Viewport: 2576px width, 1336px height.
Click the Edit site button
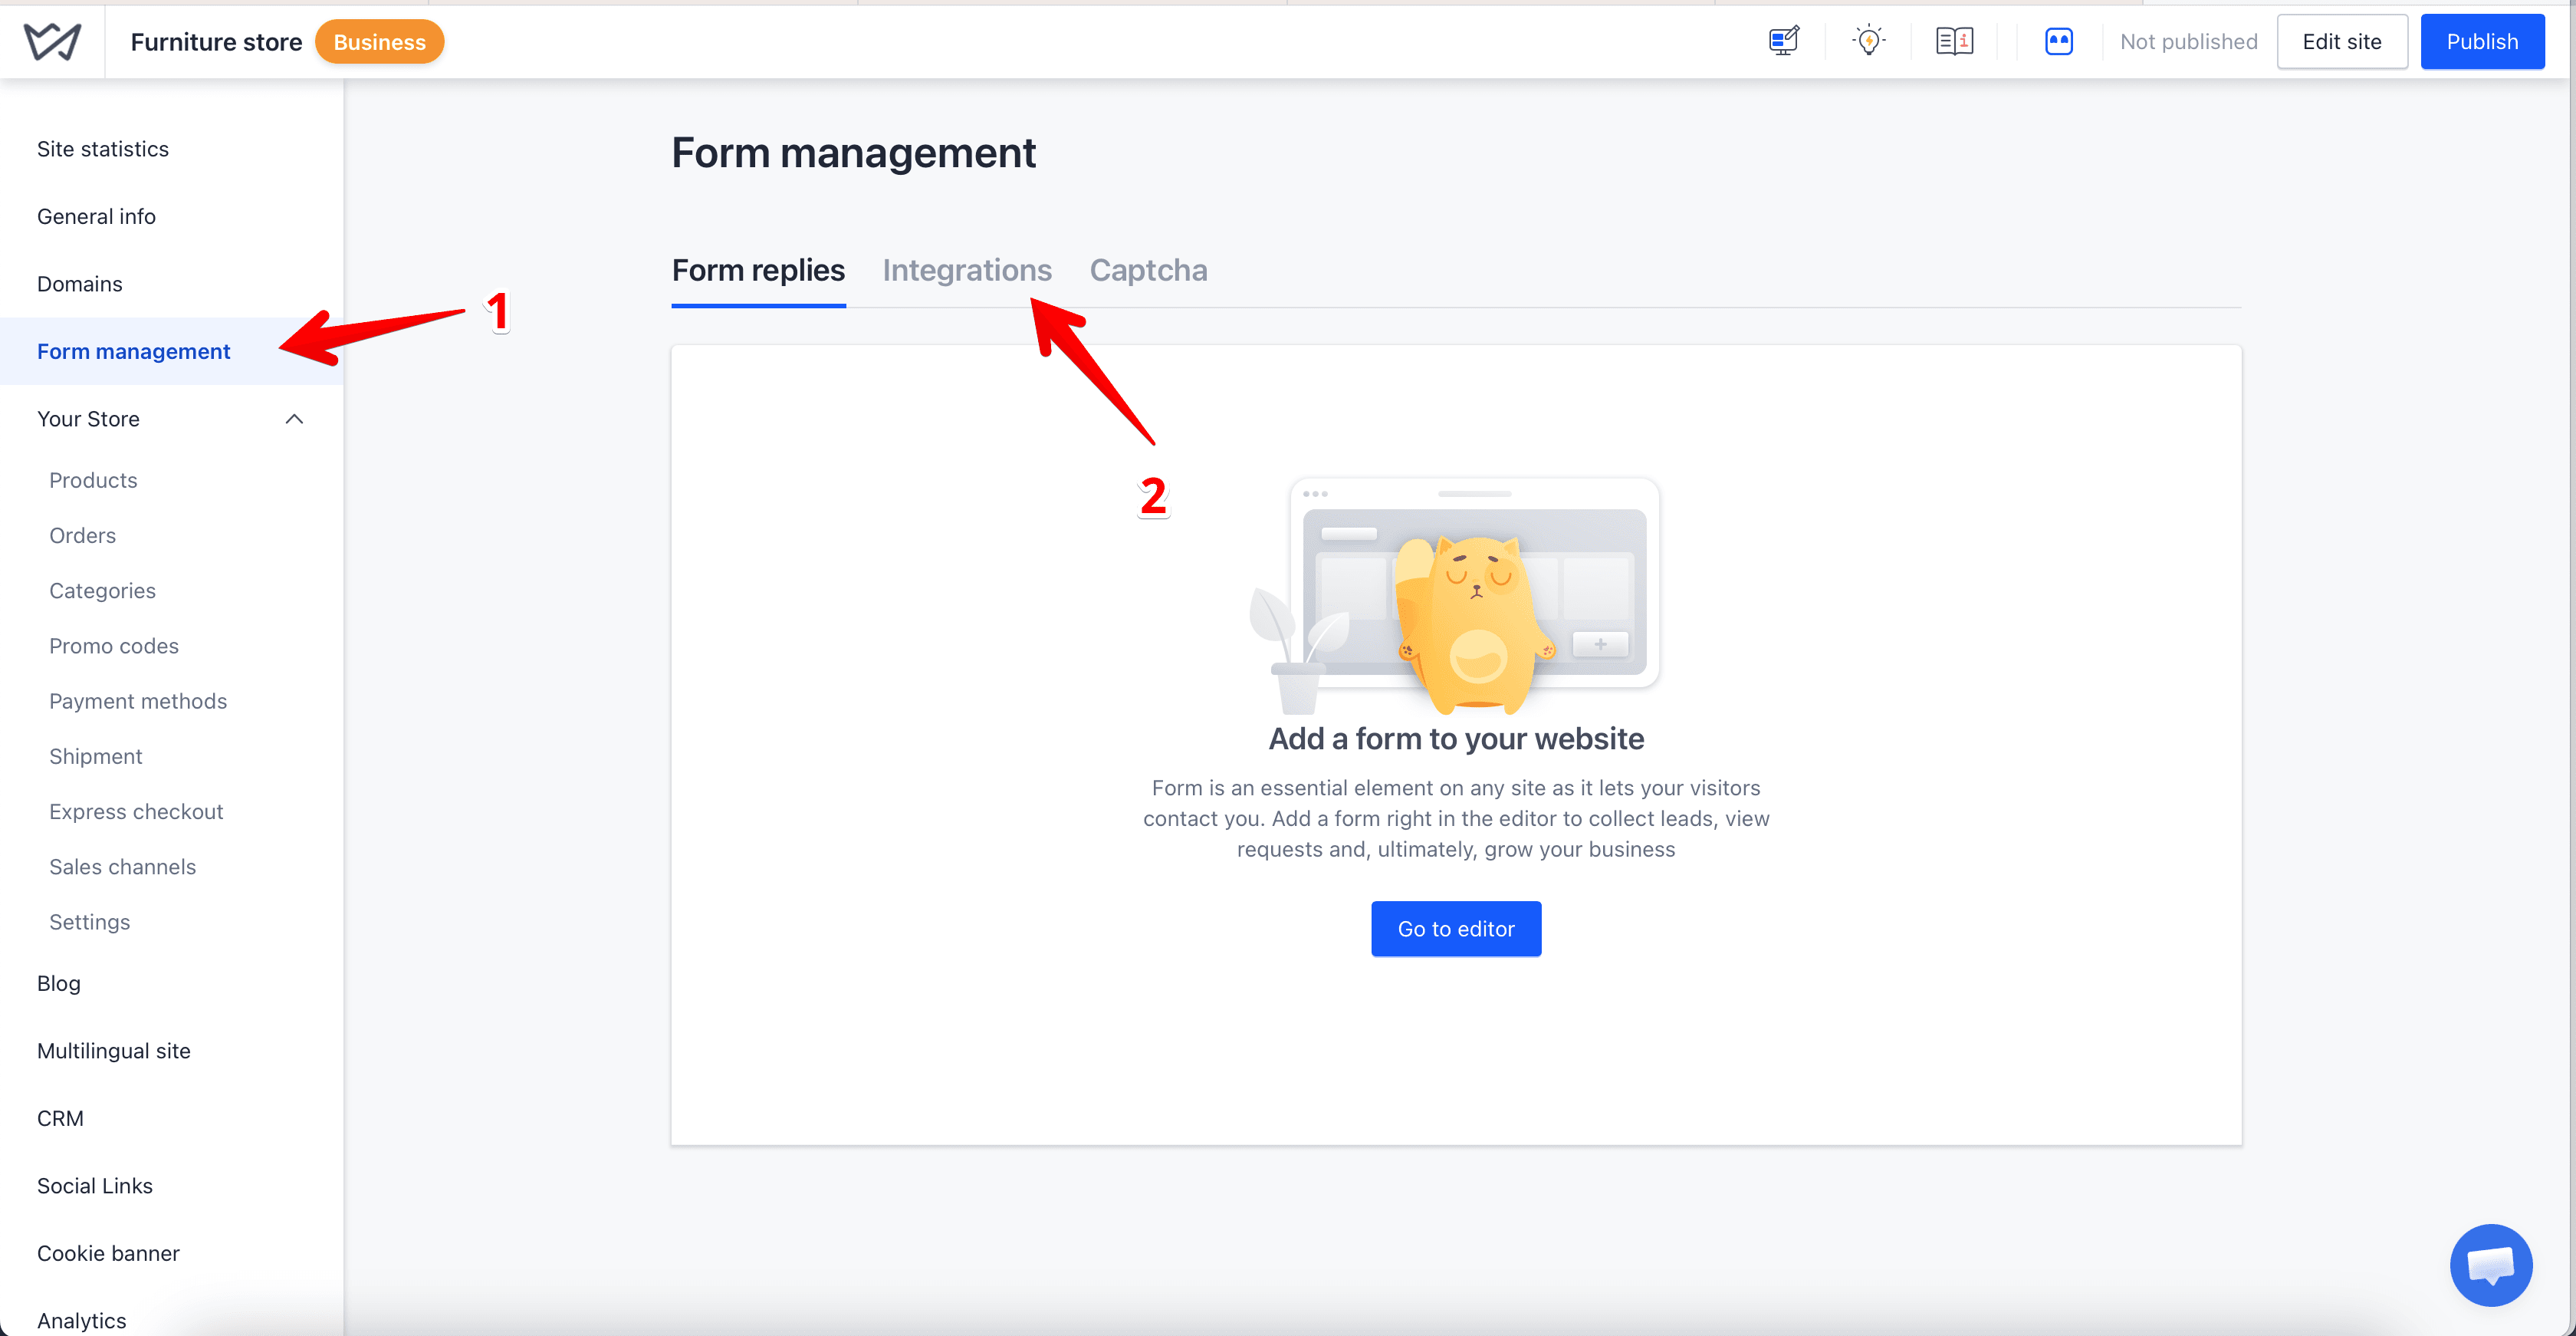2341,41
